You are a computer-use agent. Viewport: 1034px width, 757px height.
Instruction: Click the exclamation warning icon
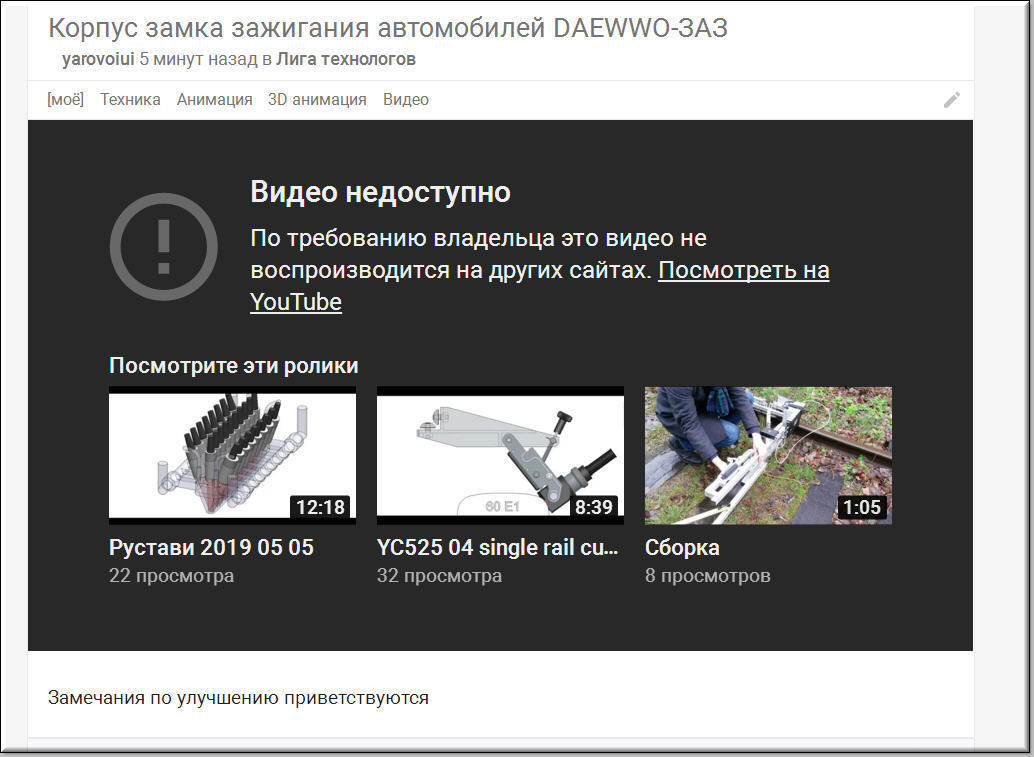click(x=163, y=246)
